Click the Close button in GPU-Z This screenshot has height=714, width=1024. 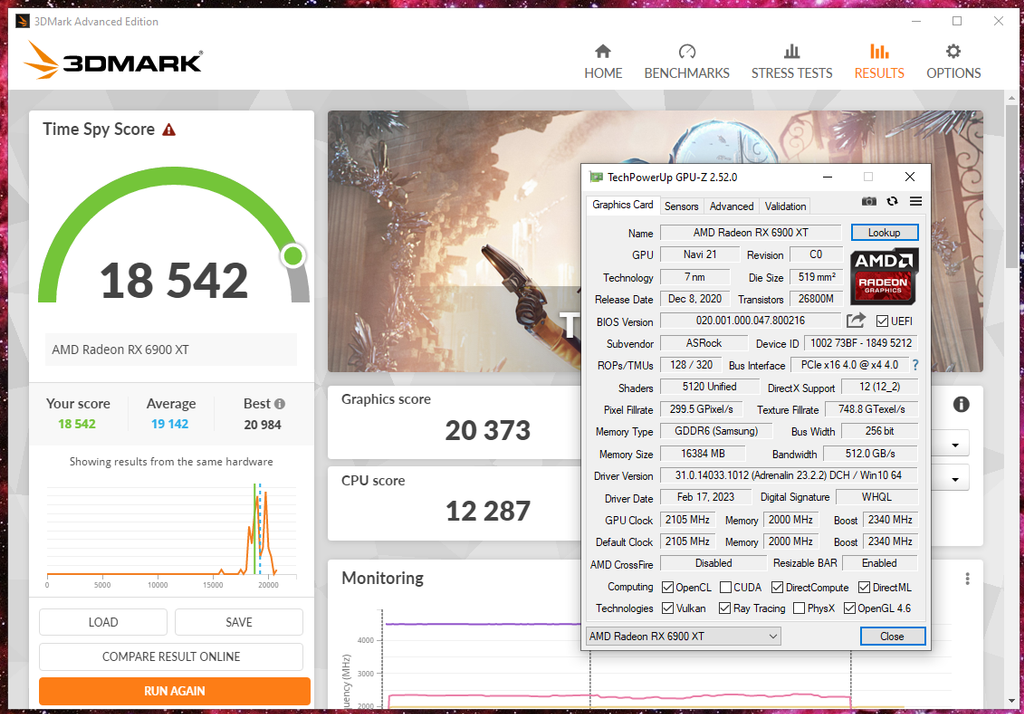[x=892, y=636]
